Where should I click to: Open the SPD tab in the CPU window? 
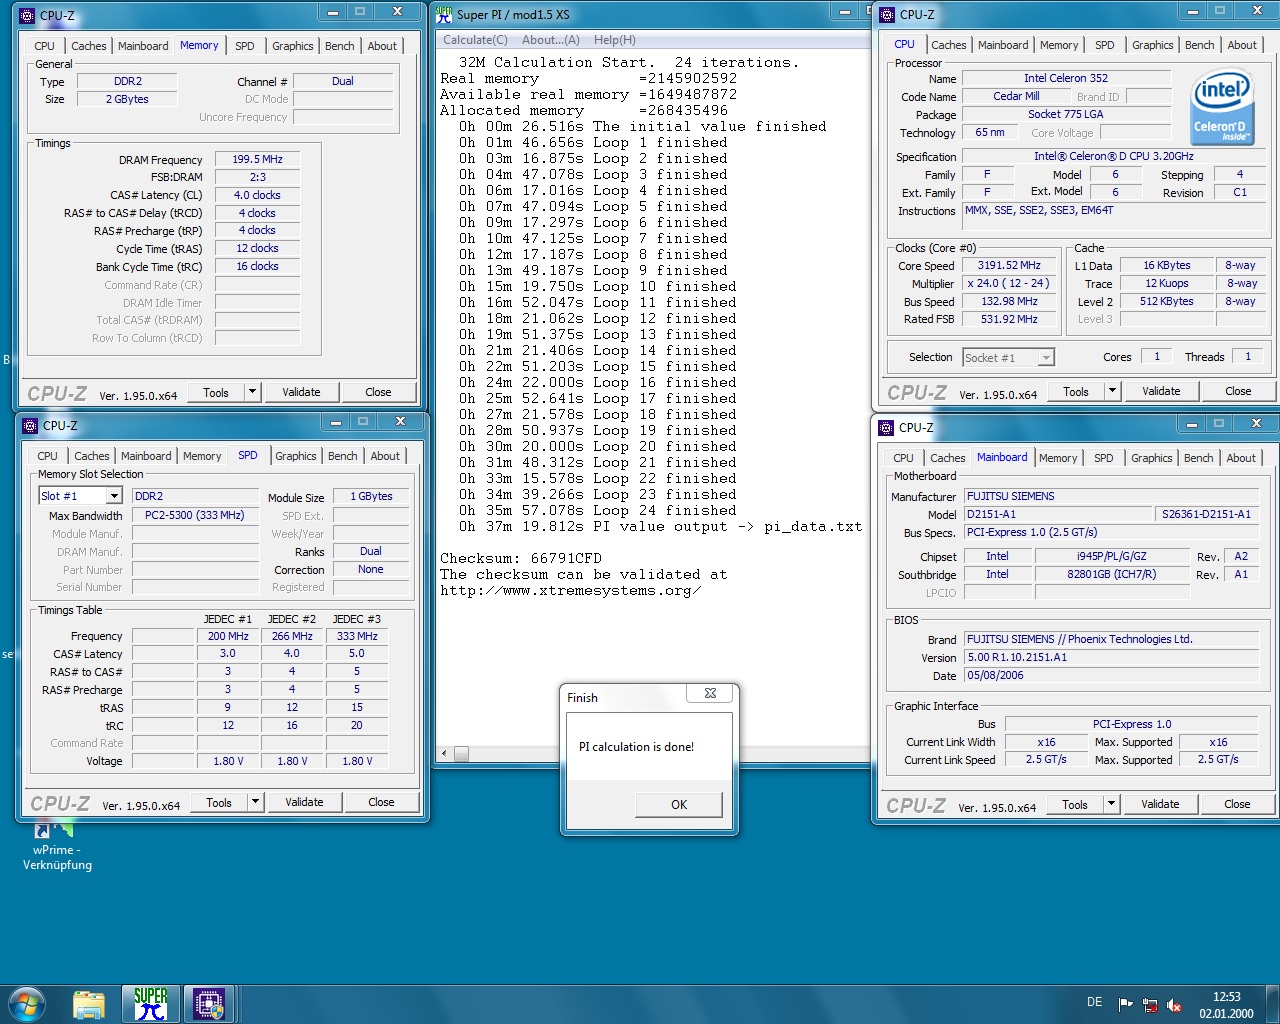click(1104, 45)
